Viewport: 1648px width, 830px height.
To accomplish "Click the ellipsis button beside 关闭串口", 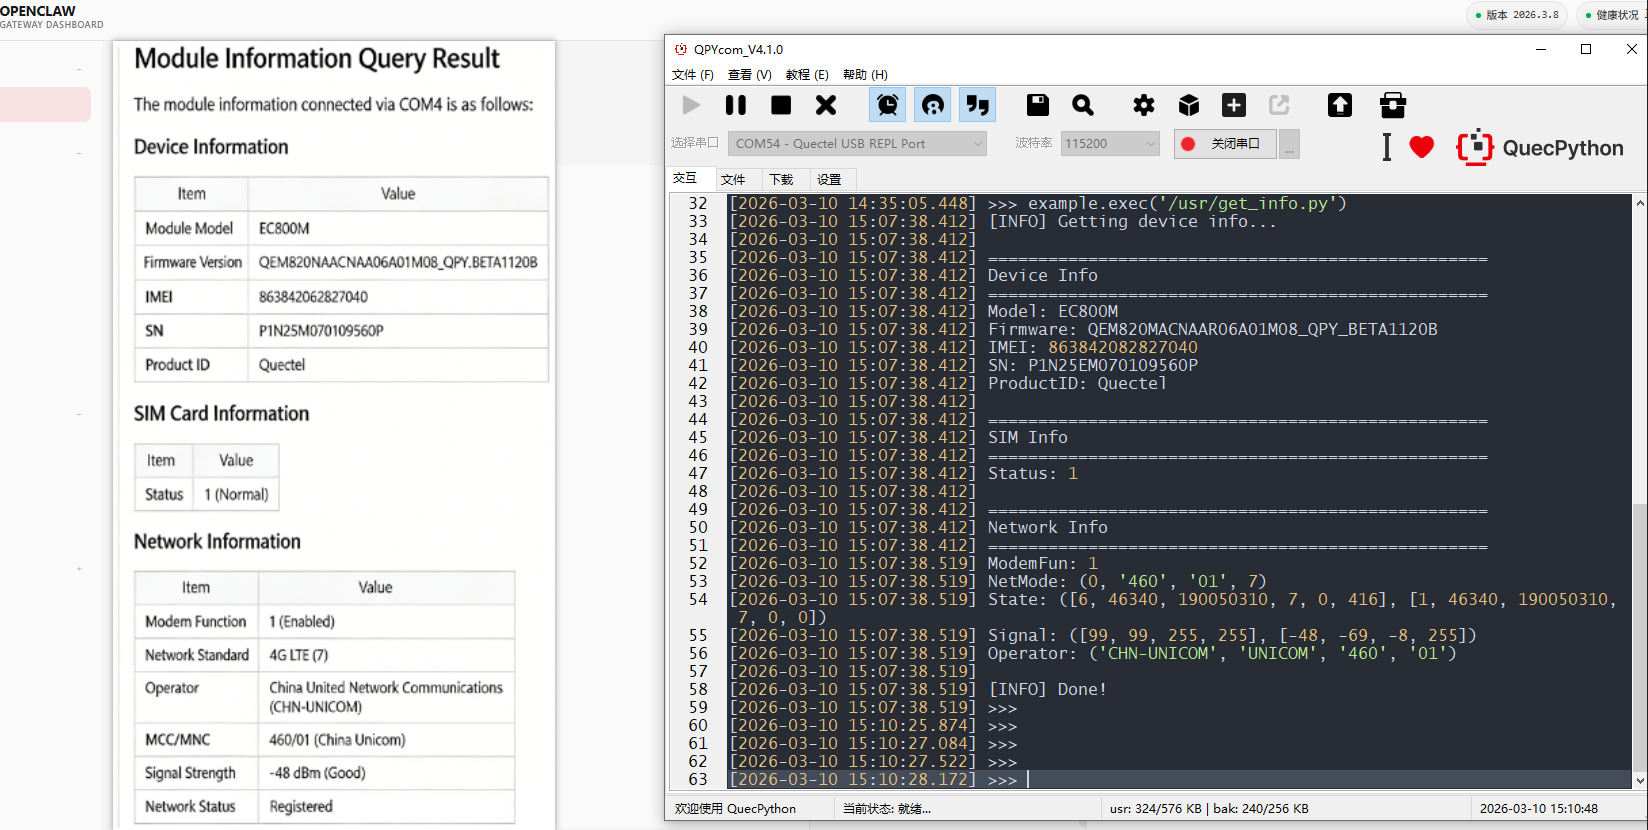I will [1290, 145].
